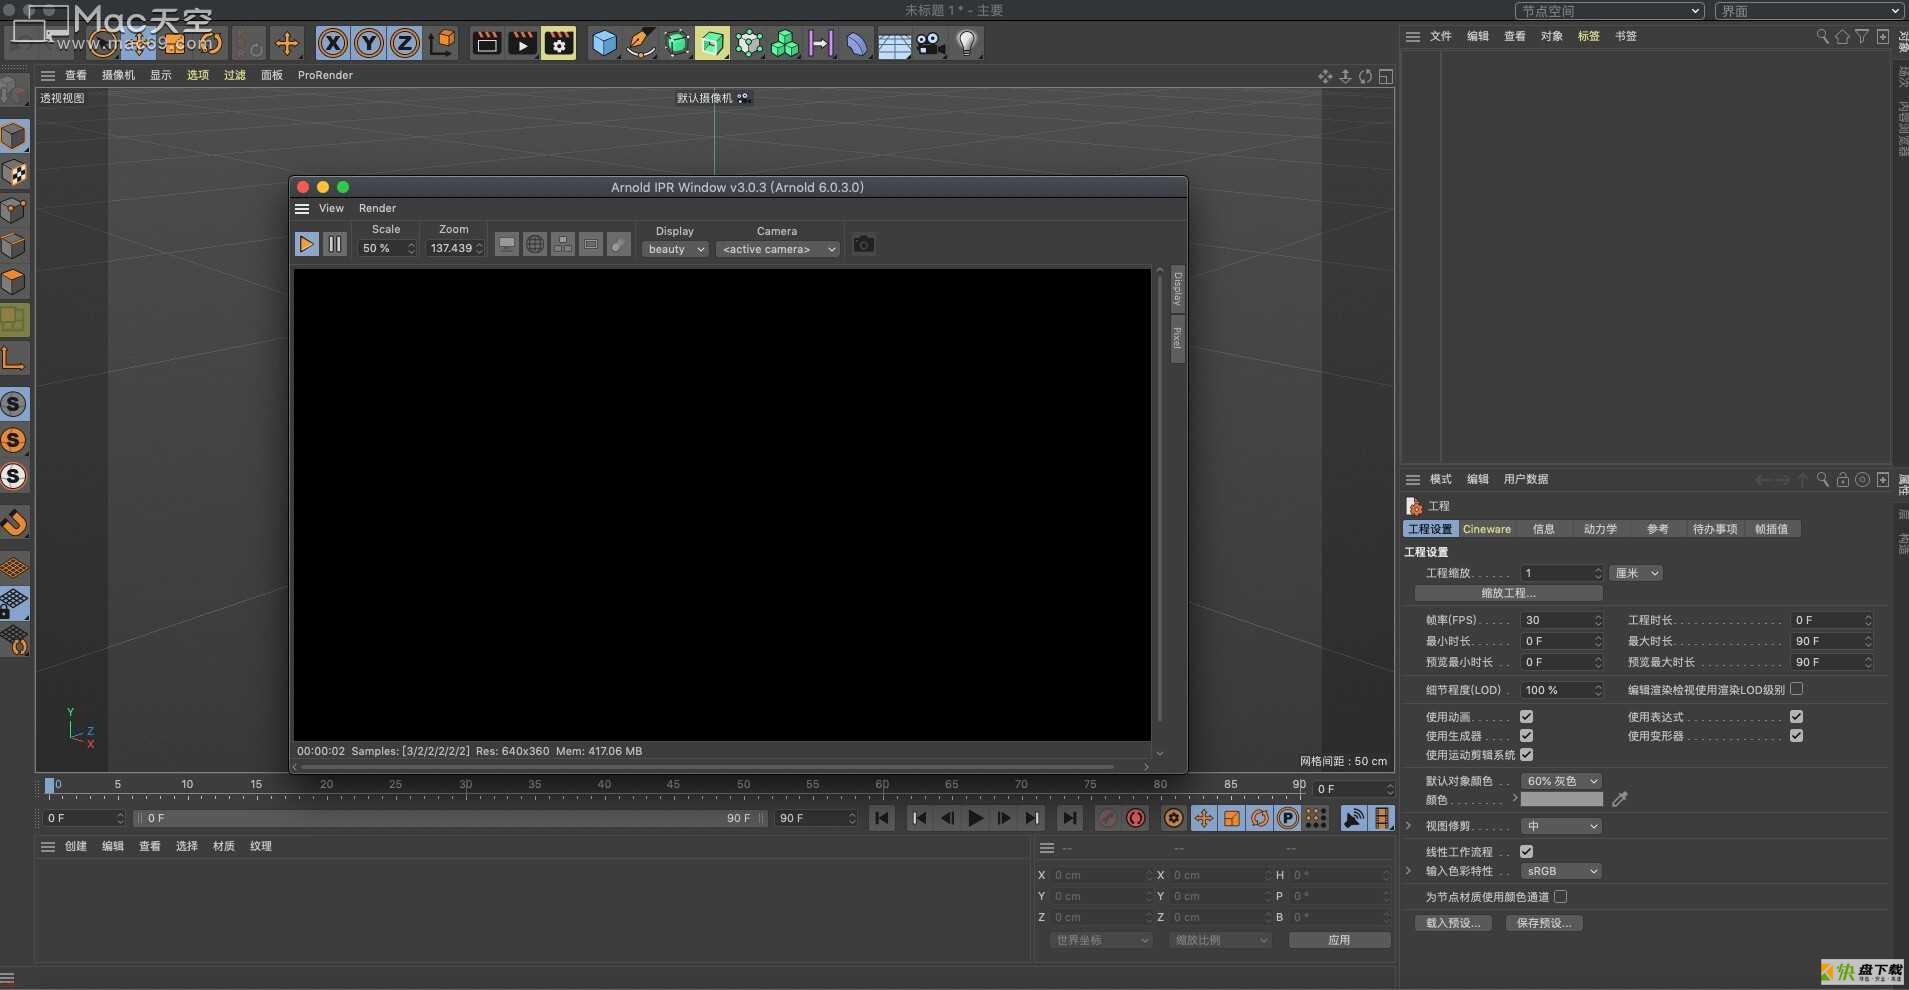Pause the Arnold IPR render
This screenshot has height=990, width=1909.
click(x=335, y=244)
